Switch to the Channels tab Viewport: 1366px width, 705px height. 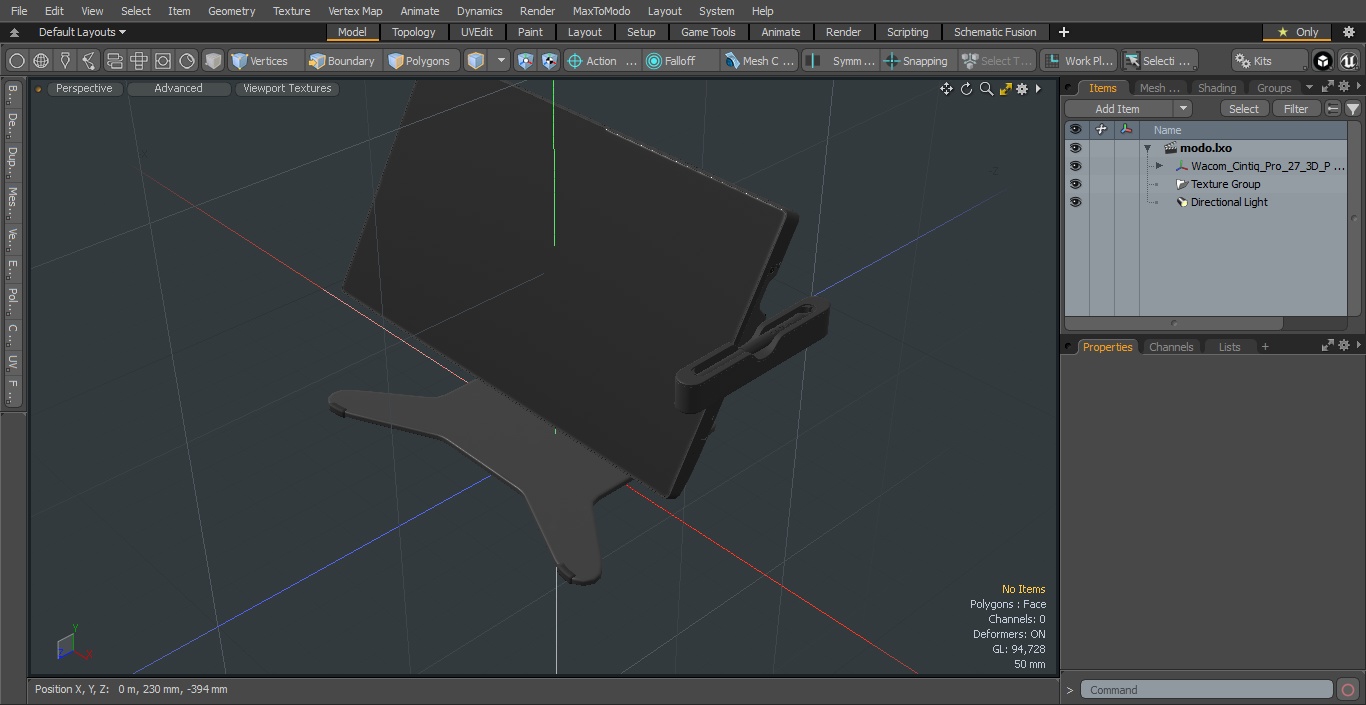click(1171, 347)
